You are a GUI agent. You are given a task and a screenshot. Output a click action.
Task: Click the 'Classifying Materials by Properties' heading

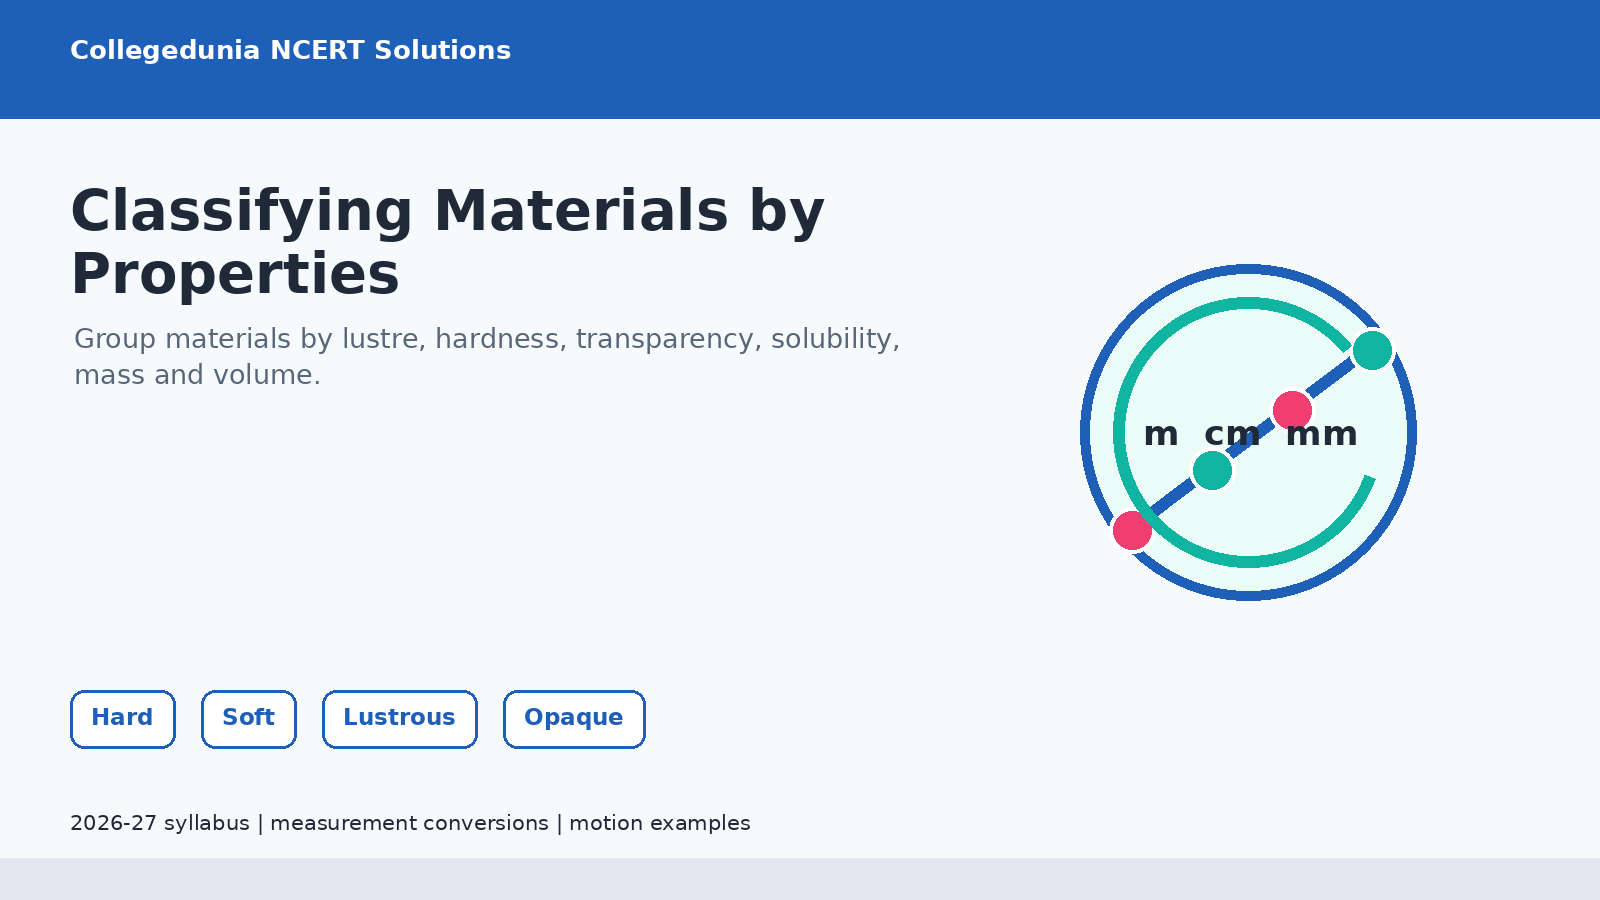pos(447,242)
